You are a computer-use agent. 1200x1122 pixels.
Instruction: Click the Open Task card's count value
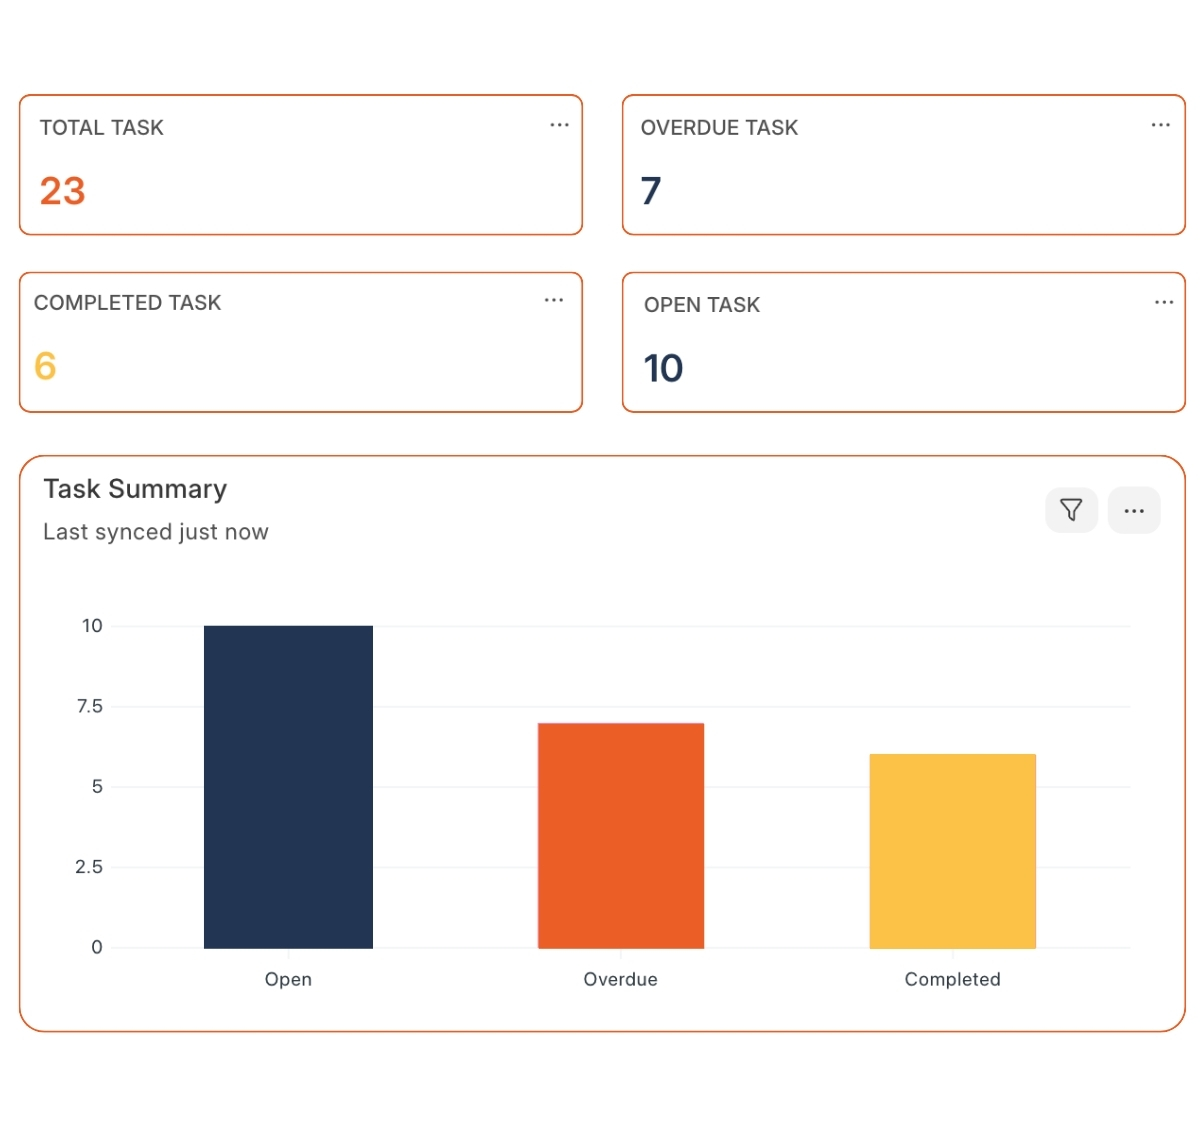point(663,368)
